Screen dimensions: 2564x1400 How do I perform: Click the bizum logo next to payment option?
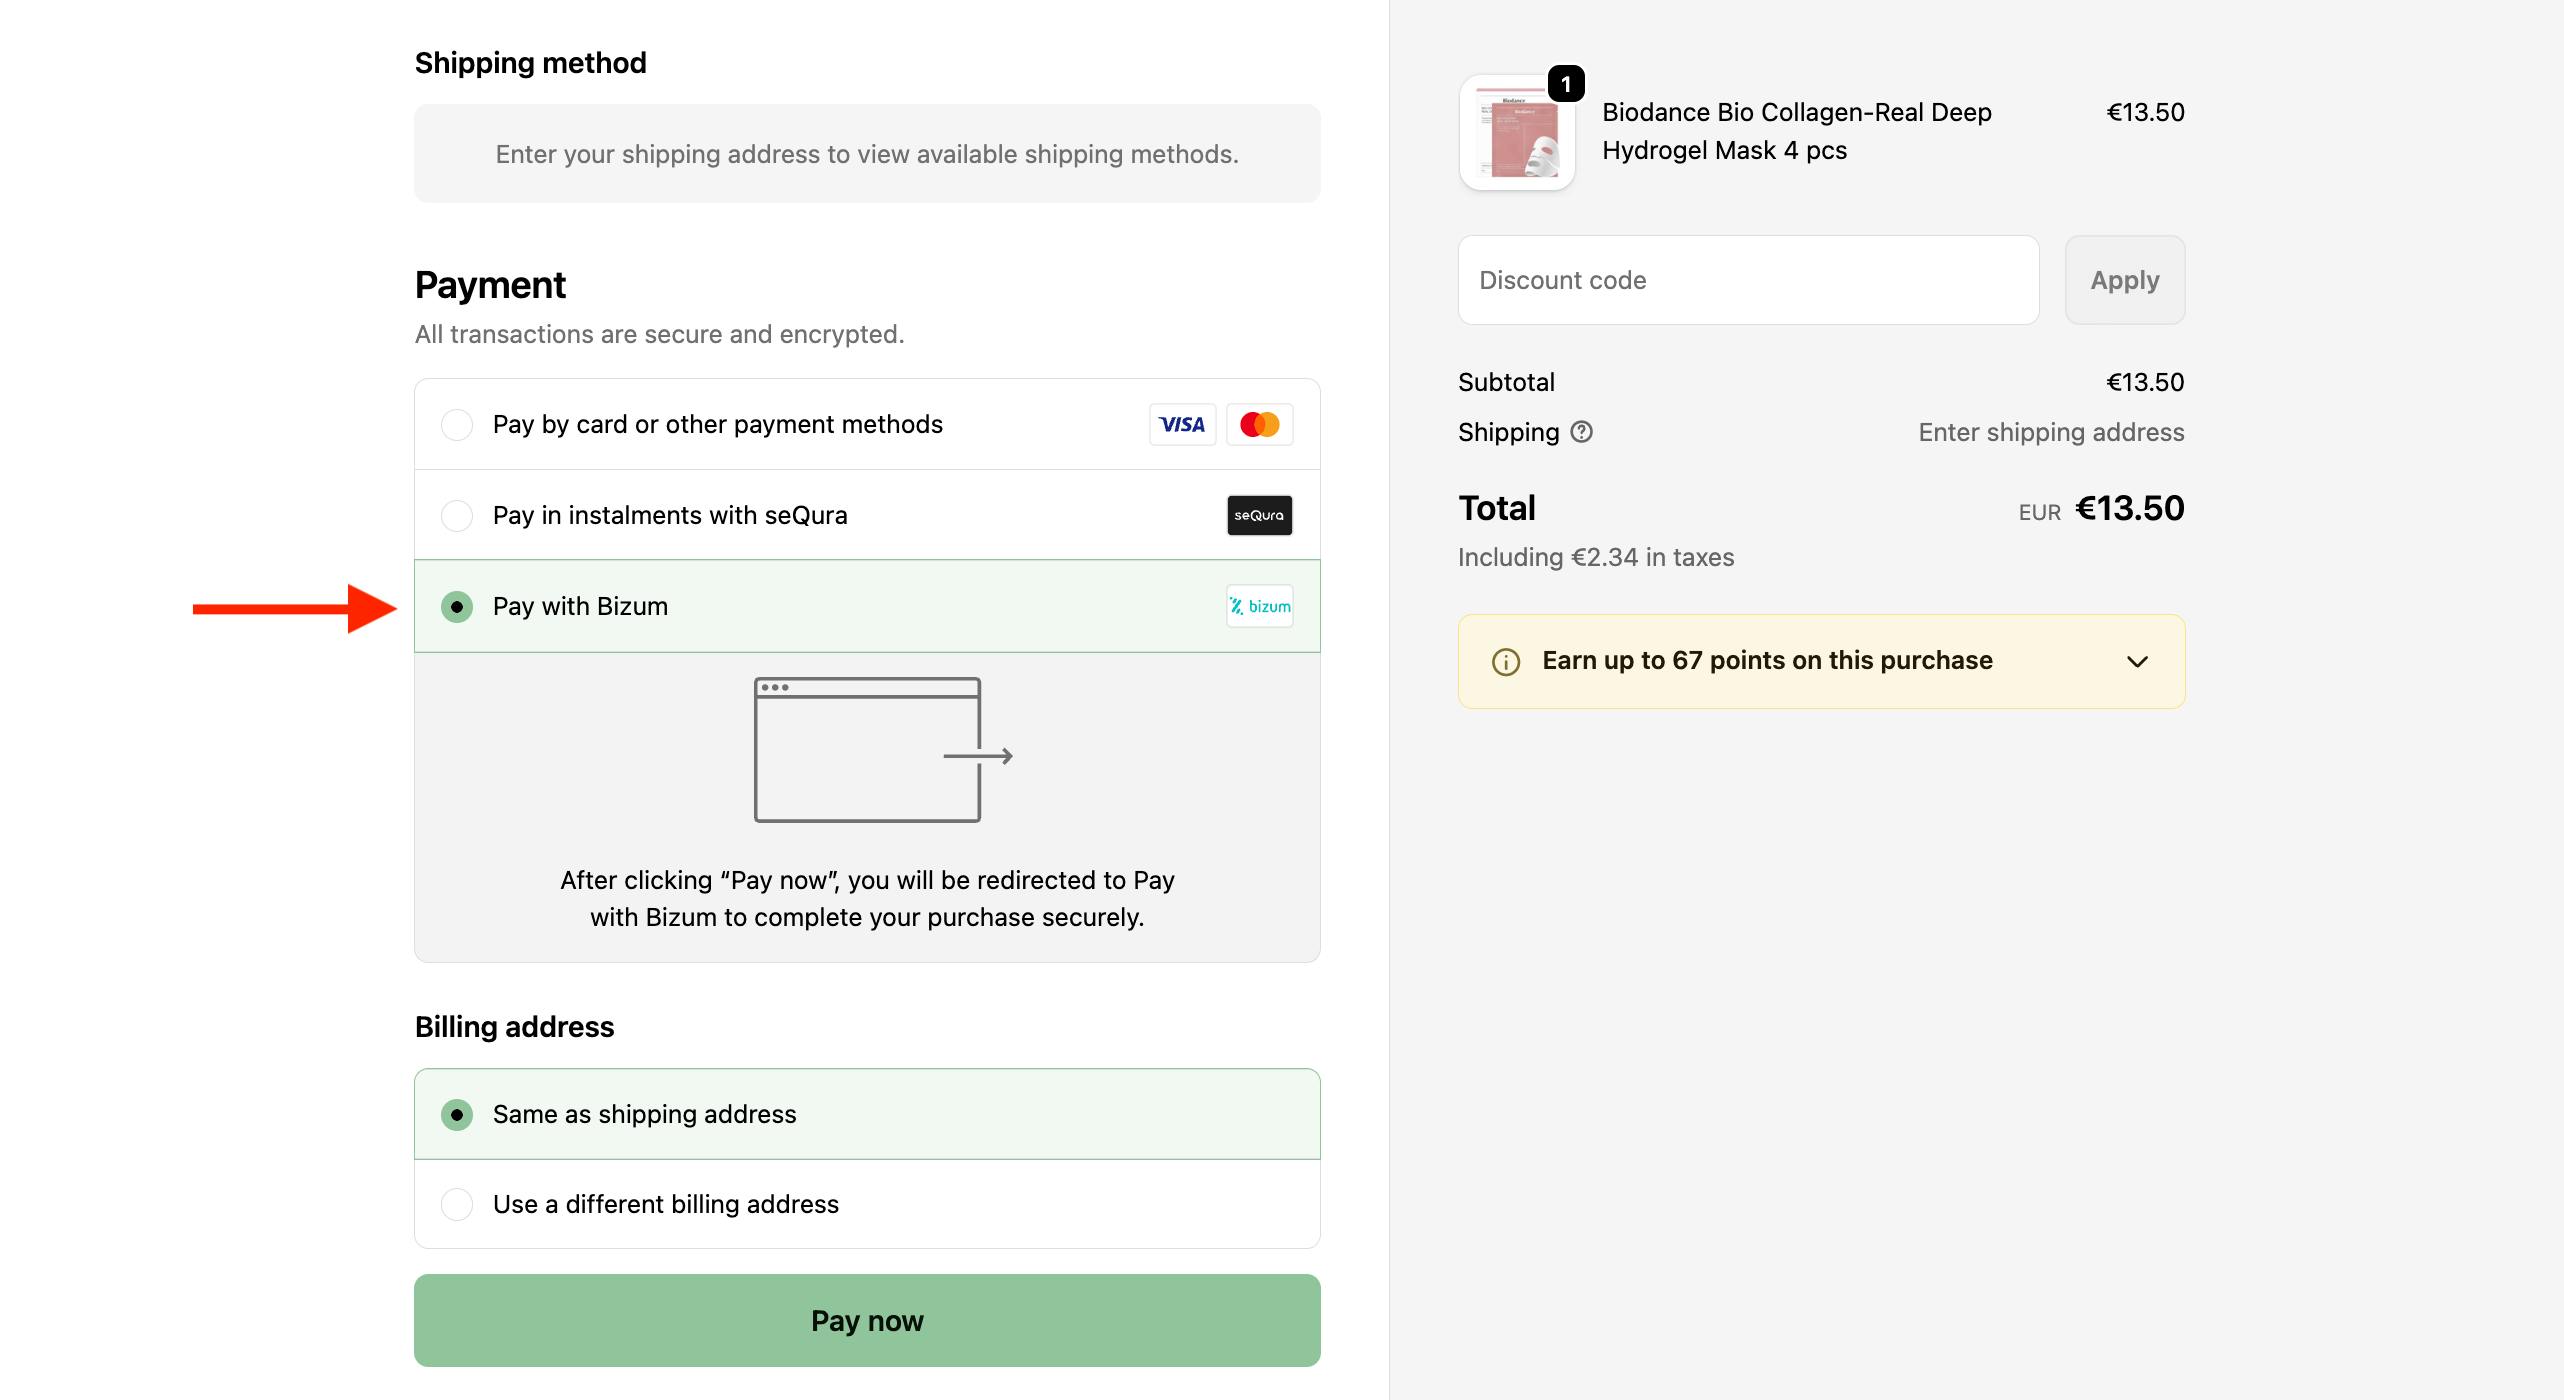tap(1259, 606)
